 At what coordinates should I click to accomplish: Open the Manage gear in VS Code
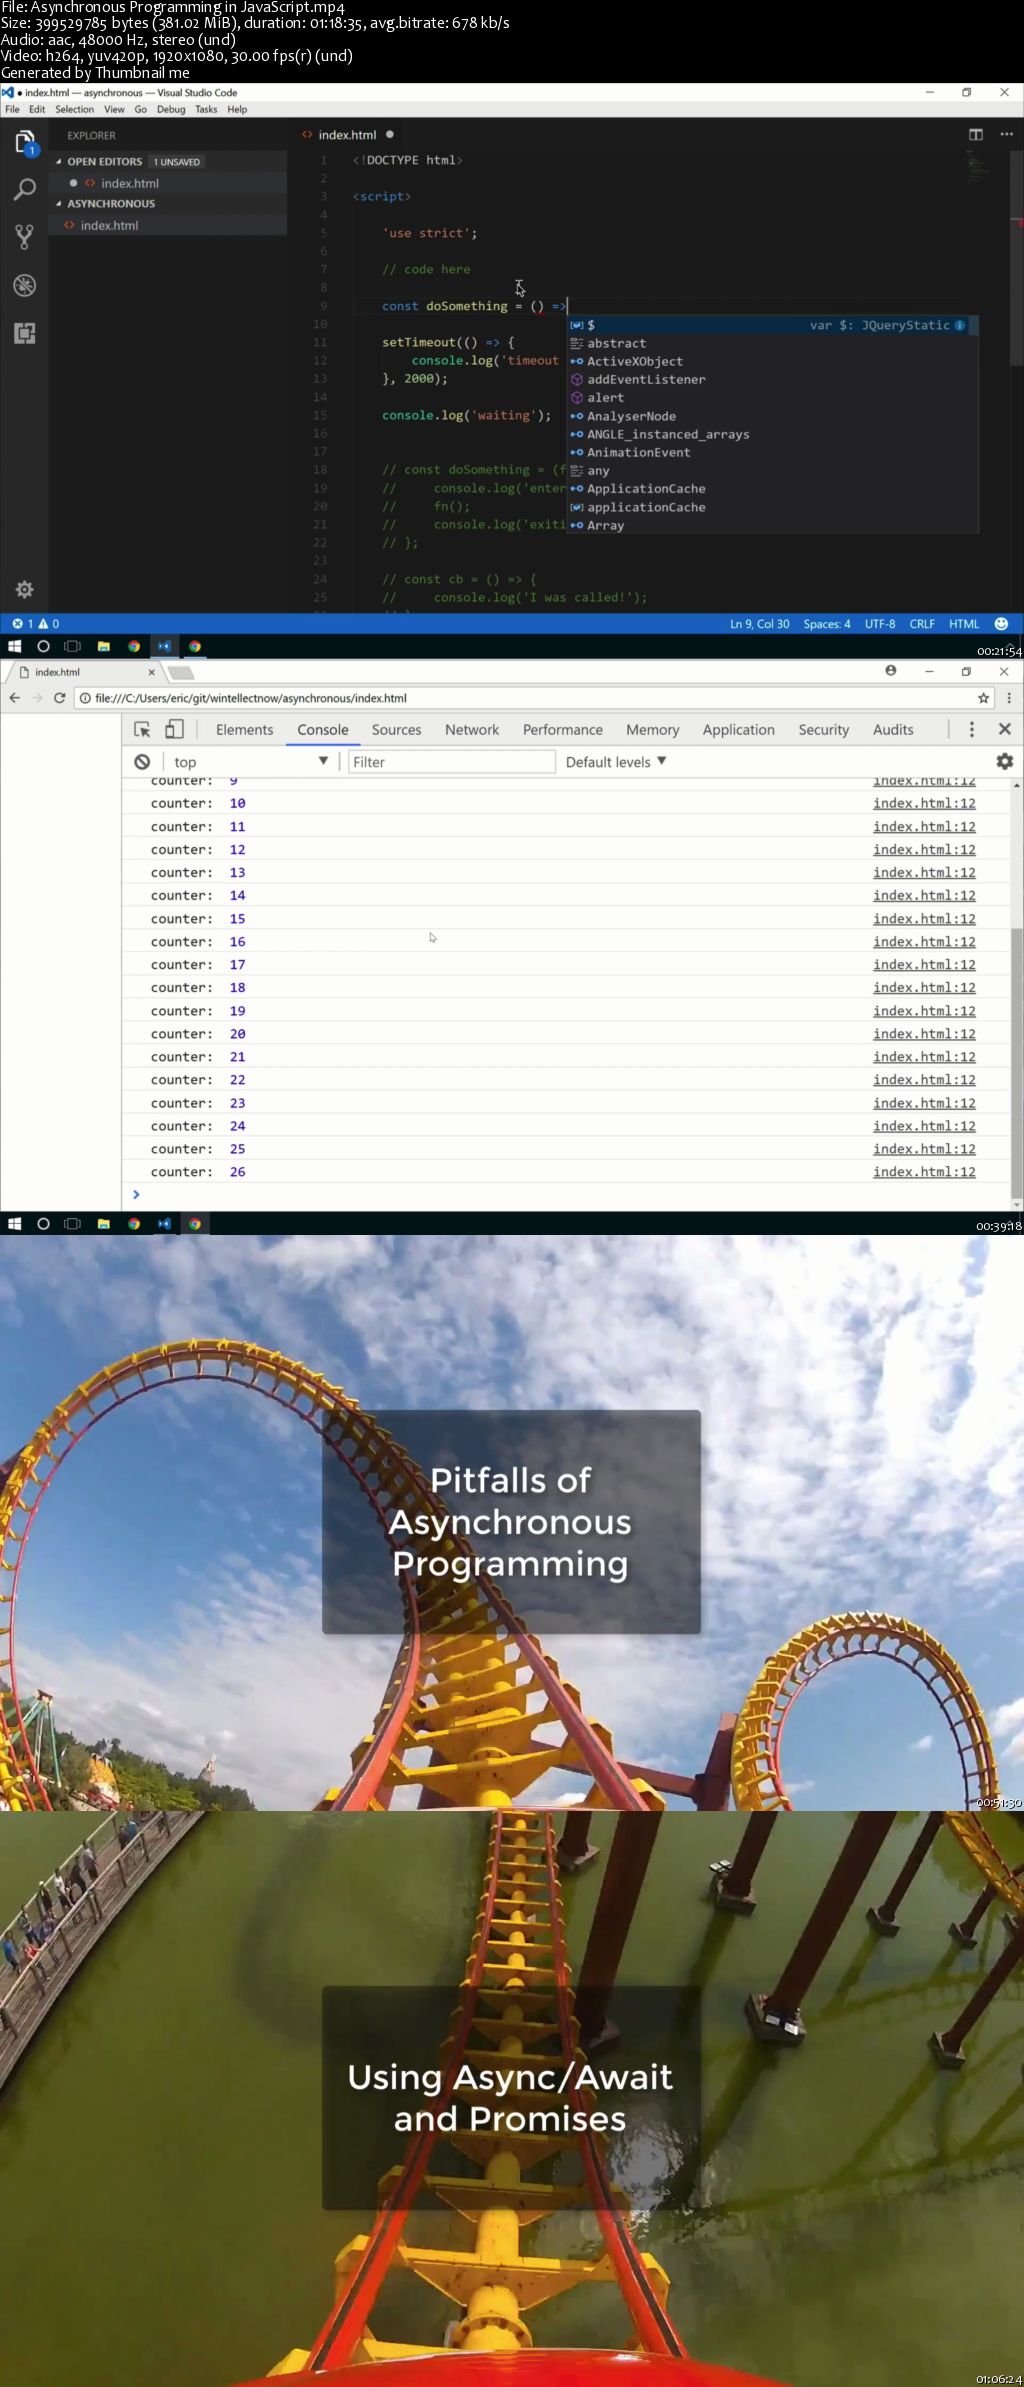point(25,589)
